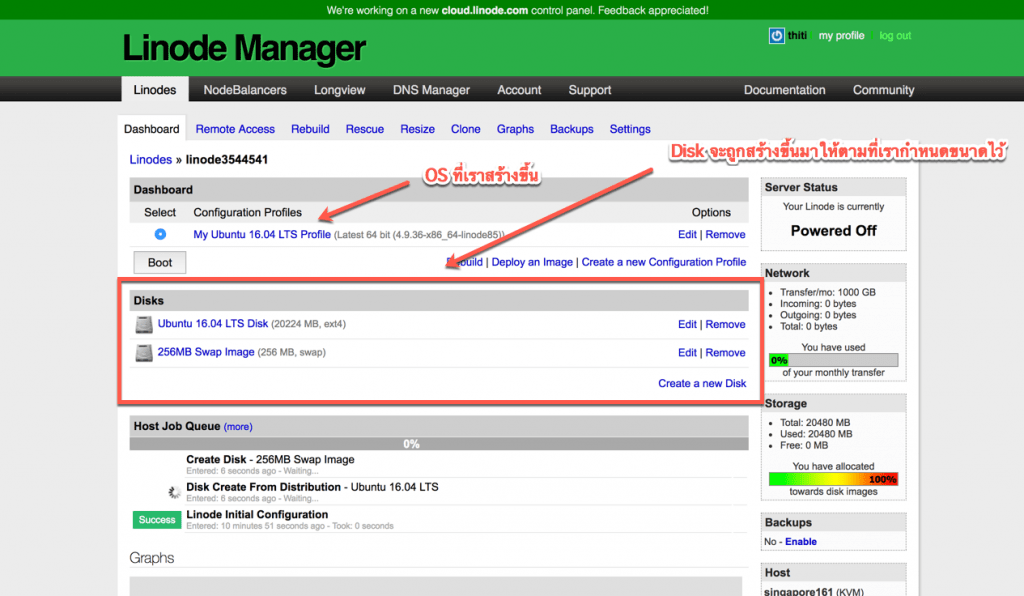Click the 100% disk allocation storage bar
This screenshot has width=1024, height=596.
(833, 479)
